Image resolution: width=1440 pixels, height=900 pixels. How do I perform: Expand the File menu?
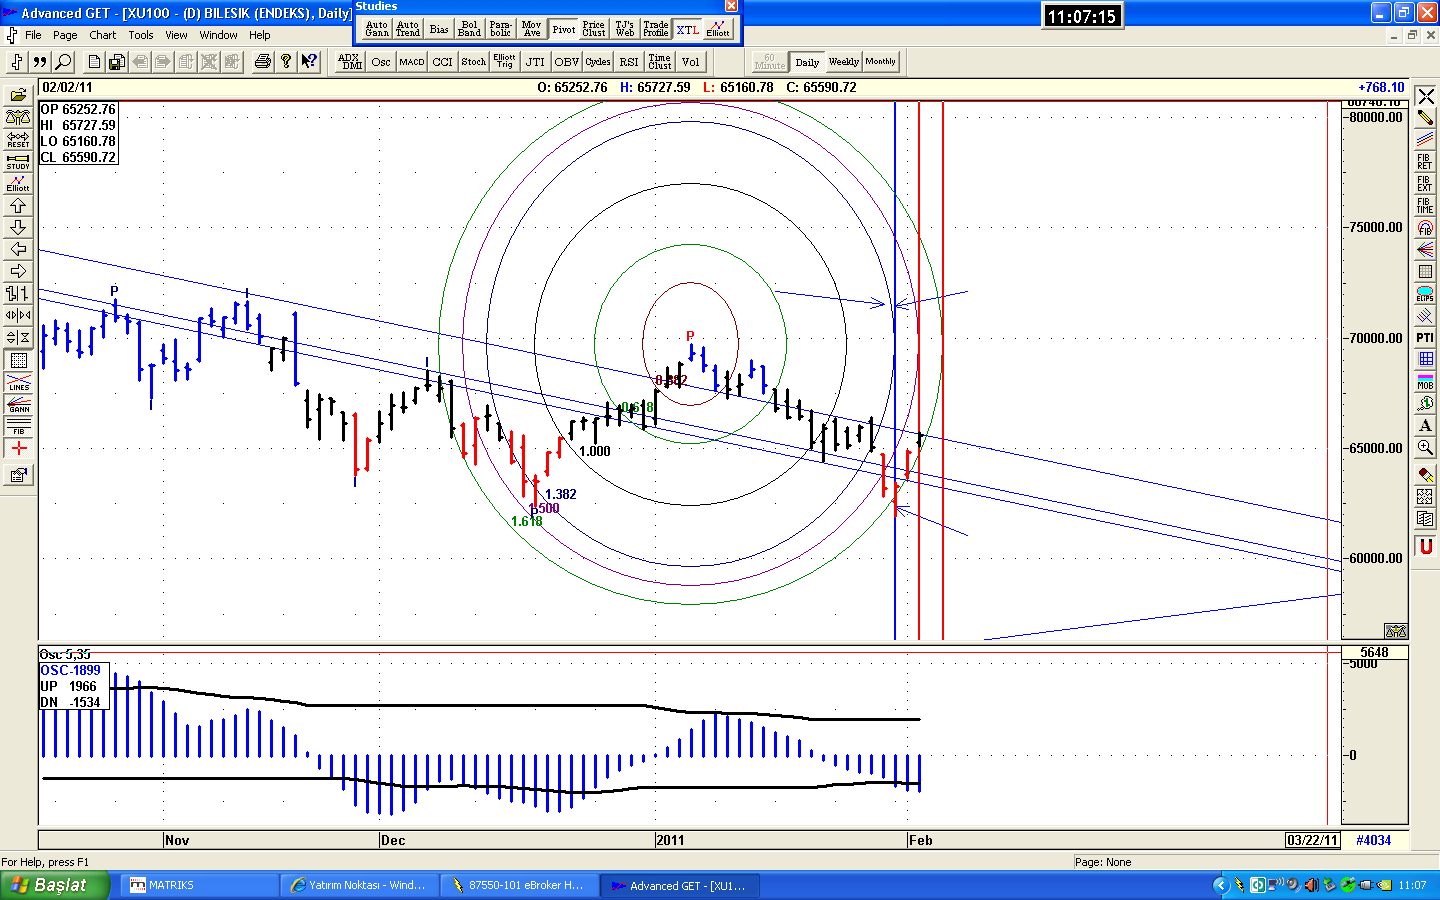pyautogui.click(x=33, y=35)
